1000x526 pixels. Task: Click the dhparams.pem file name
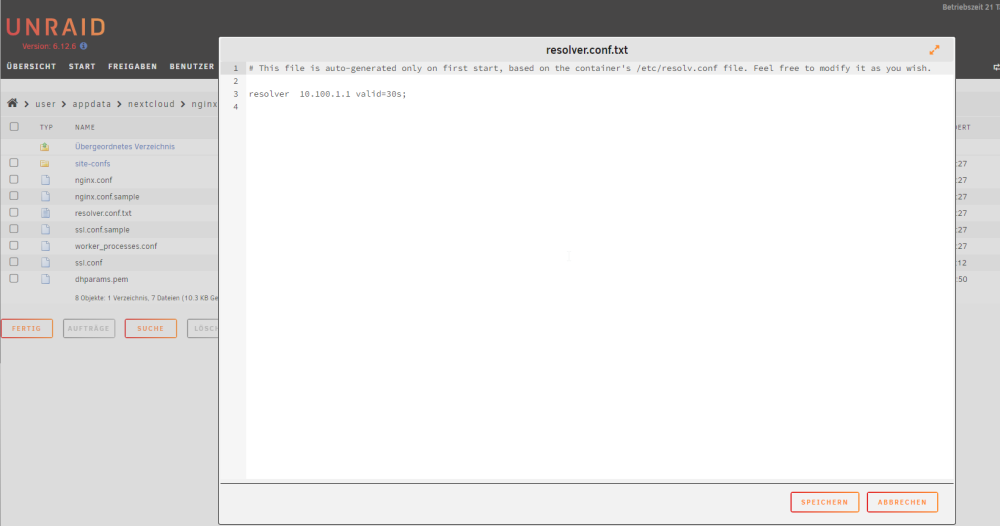coord(101,279)
